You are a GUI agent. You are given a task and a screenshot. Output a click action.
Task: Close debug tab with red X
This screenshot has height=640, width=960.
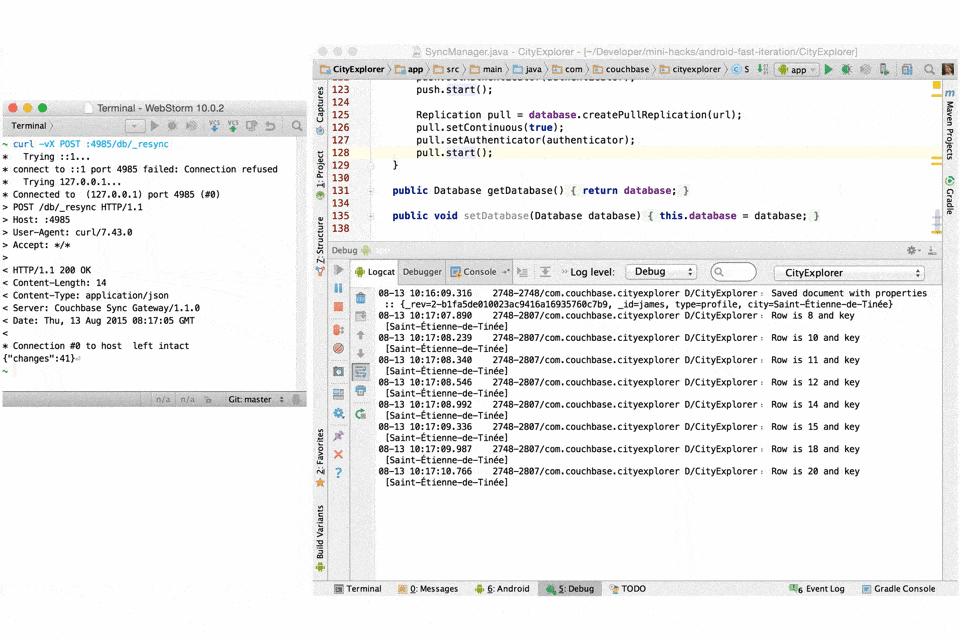(339, 454)
